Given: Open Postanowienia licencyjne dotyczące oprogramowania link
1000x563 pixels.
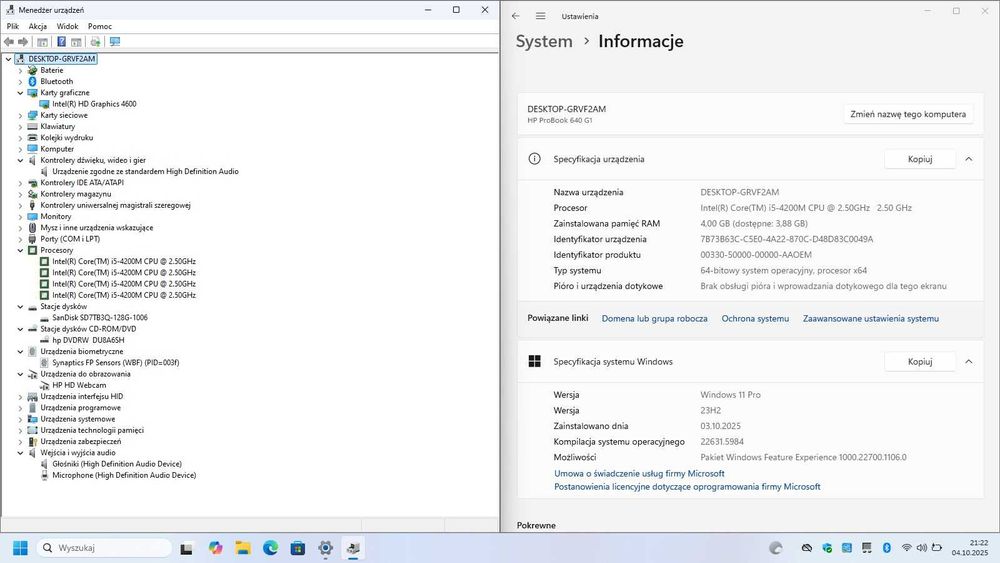Looking at the screenshot, I should pos(687,486).
